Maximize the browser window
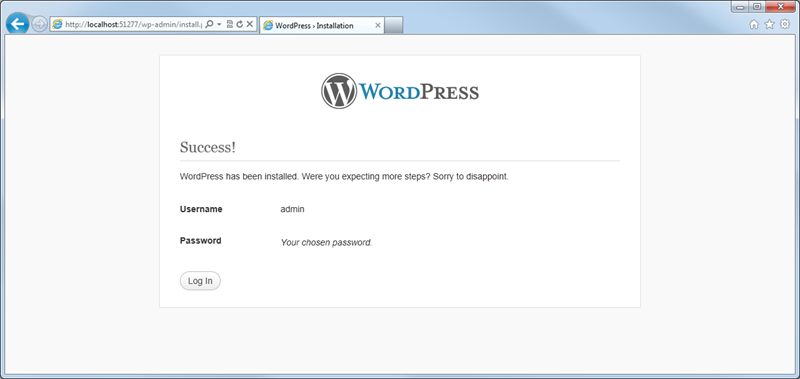Screen dimensions: 800x379 (x=757, y=7)
